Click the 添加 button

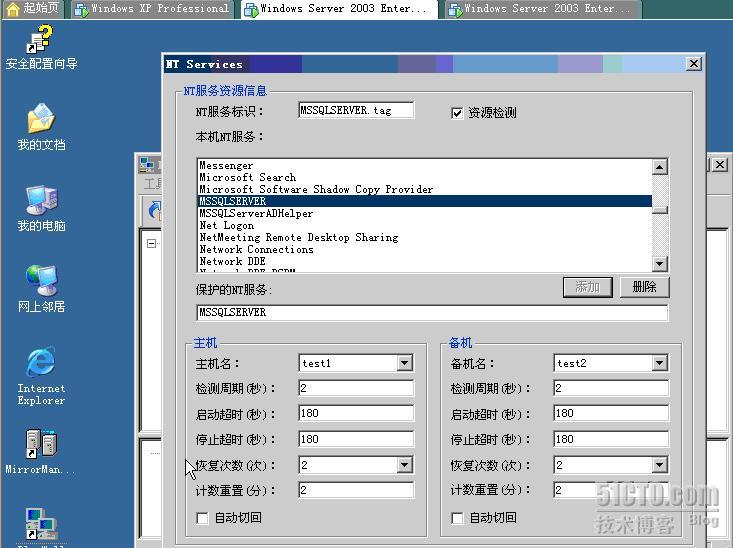(x=588, y=287)
